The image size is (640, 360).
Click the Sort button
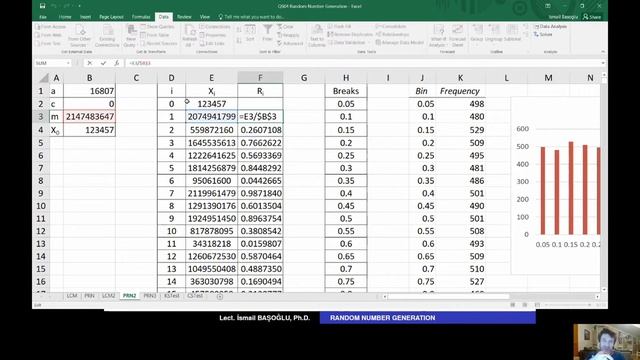250,33
